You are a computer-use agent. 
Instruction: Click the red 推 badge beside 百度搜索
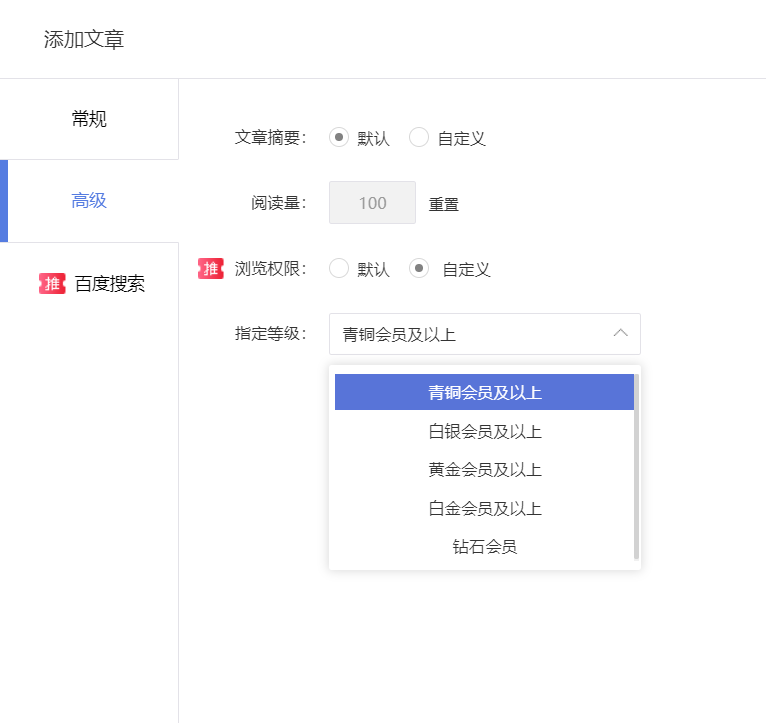point(52,283)
